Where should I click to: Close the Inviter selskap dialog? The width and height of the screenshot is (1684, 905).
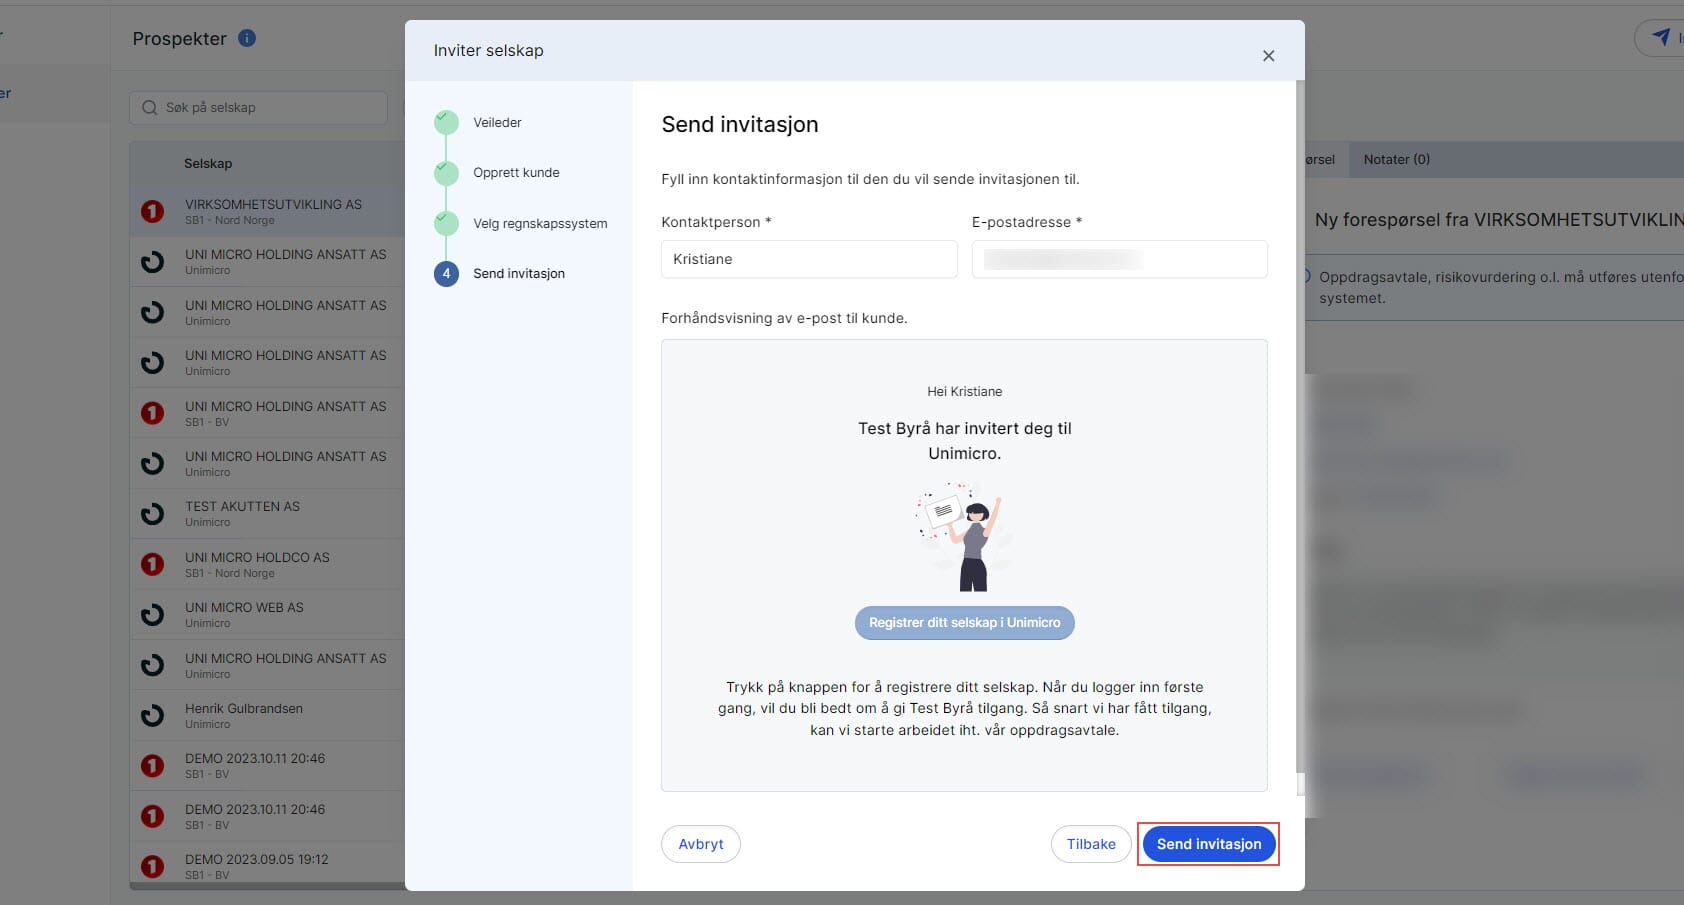pos(1268,56)
